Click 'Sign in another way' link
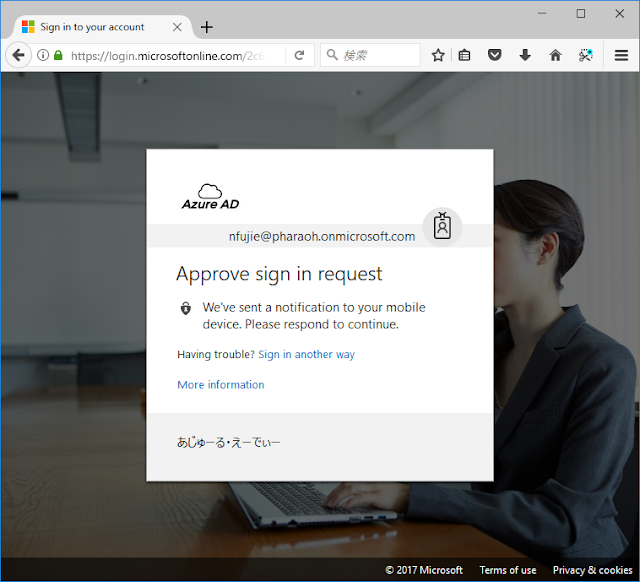The image size is (640, 582). tap(307, 354)
